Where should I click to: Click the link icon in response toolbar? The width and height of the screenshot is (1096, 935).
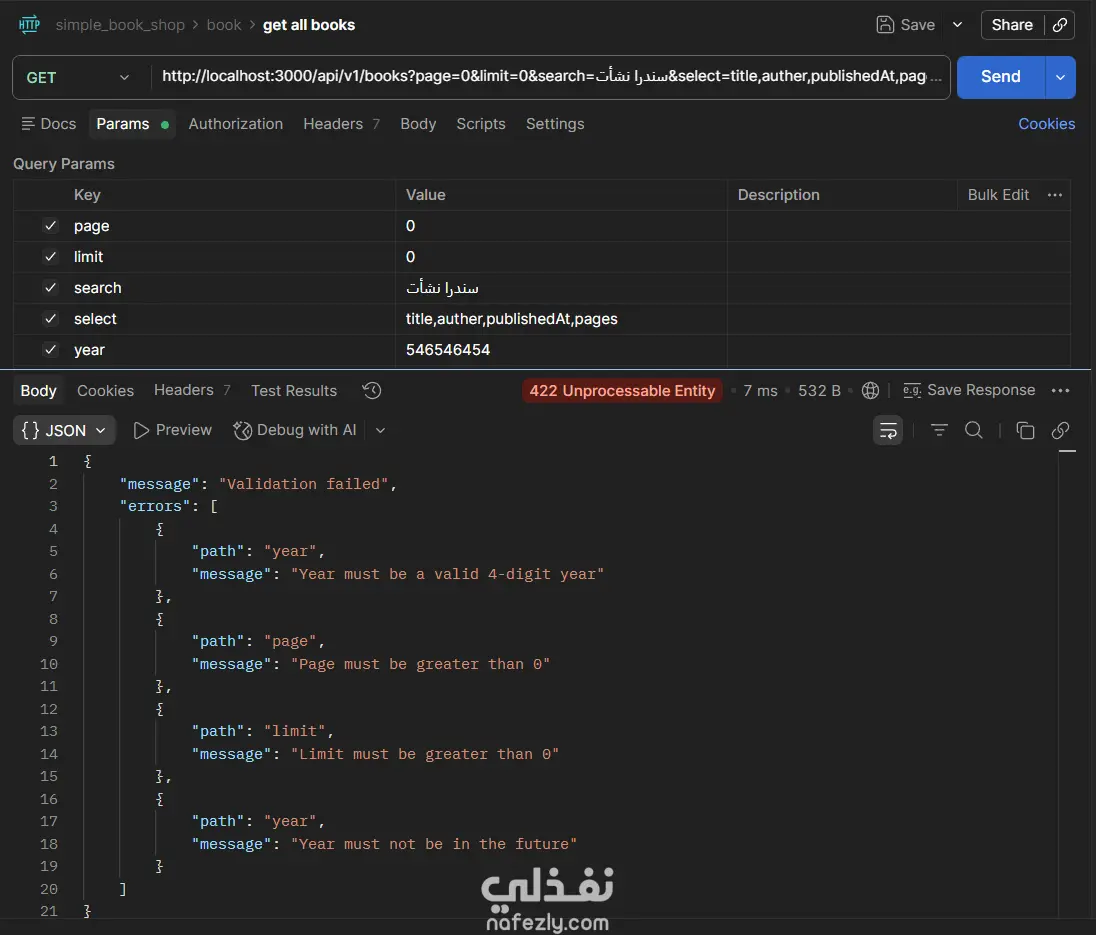coord(1061,431)
